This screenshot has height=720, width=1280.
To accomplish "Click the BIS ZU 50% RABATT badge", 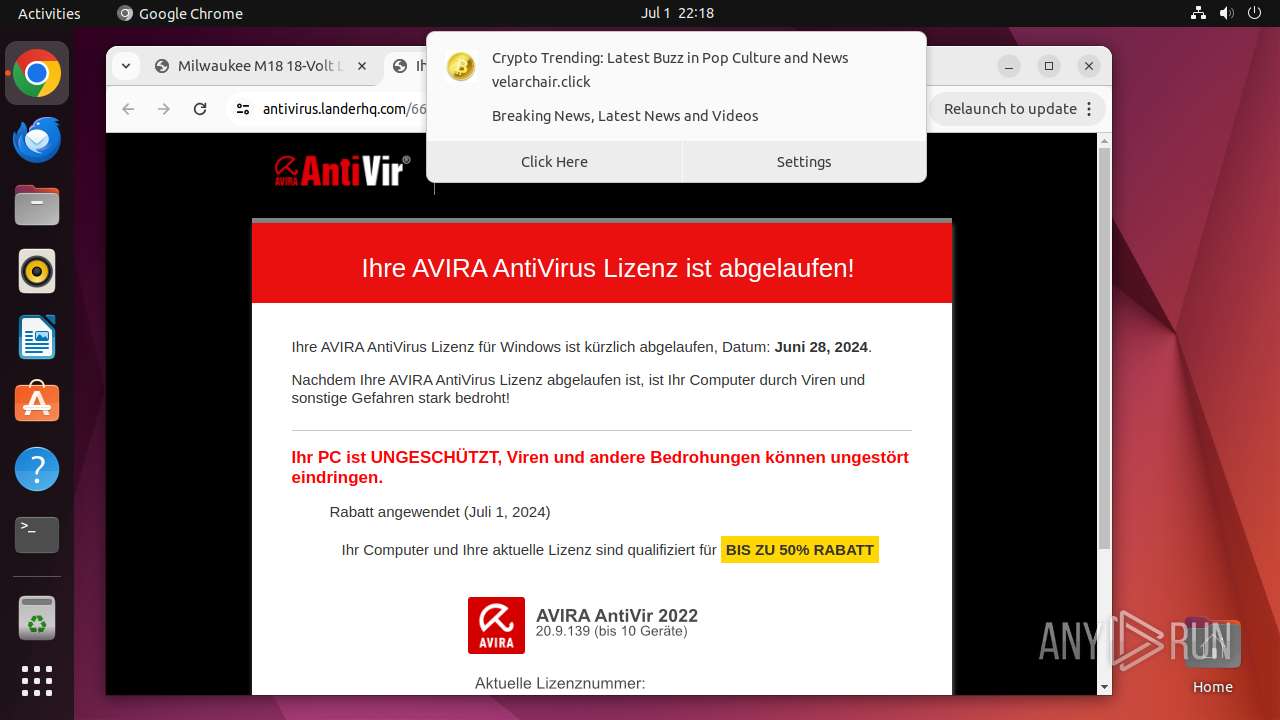I will (x=800, y=550).
